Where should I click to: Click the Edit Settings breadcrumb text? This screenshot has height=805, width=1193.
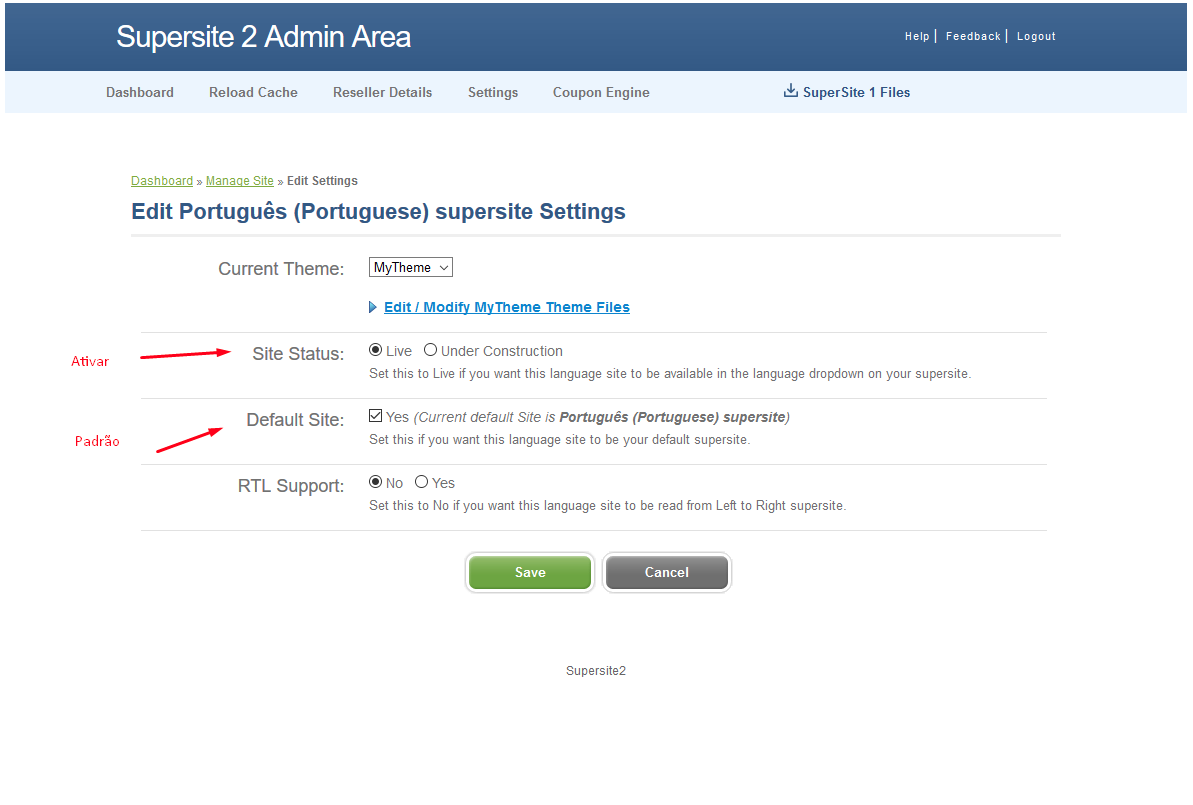point(322,181)
